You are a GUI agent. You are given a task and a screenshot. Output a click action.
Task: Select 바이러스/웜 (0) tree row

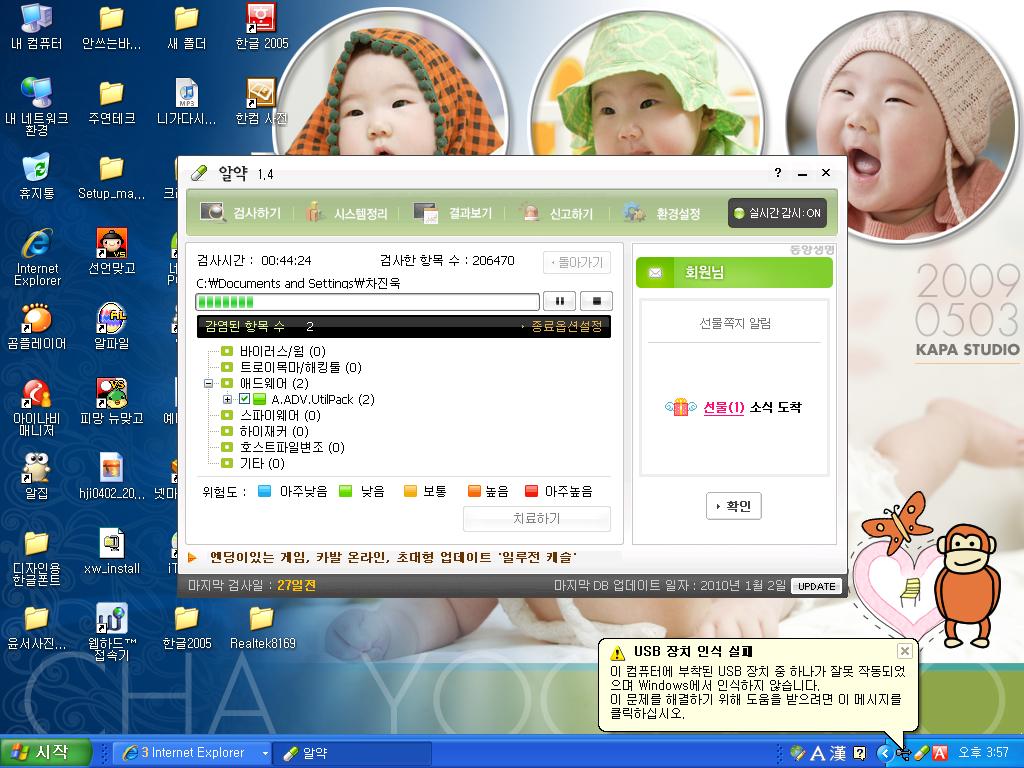[x=274, y=351]
